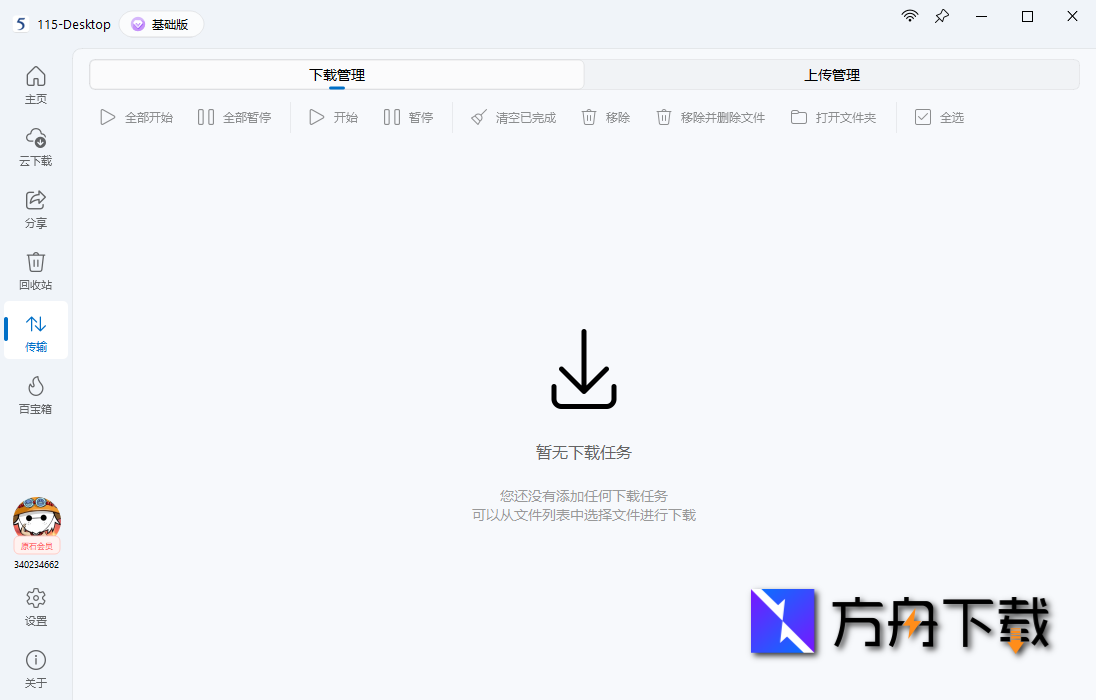Open the 回收站 recycle bin
The width and height of the screenshot is (1096, 700).
tap(35, 270)
